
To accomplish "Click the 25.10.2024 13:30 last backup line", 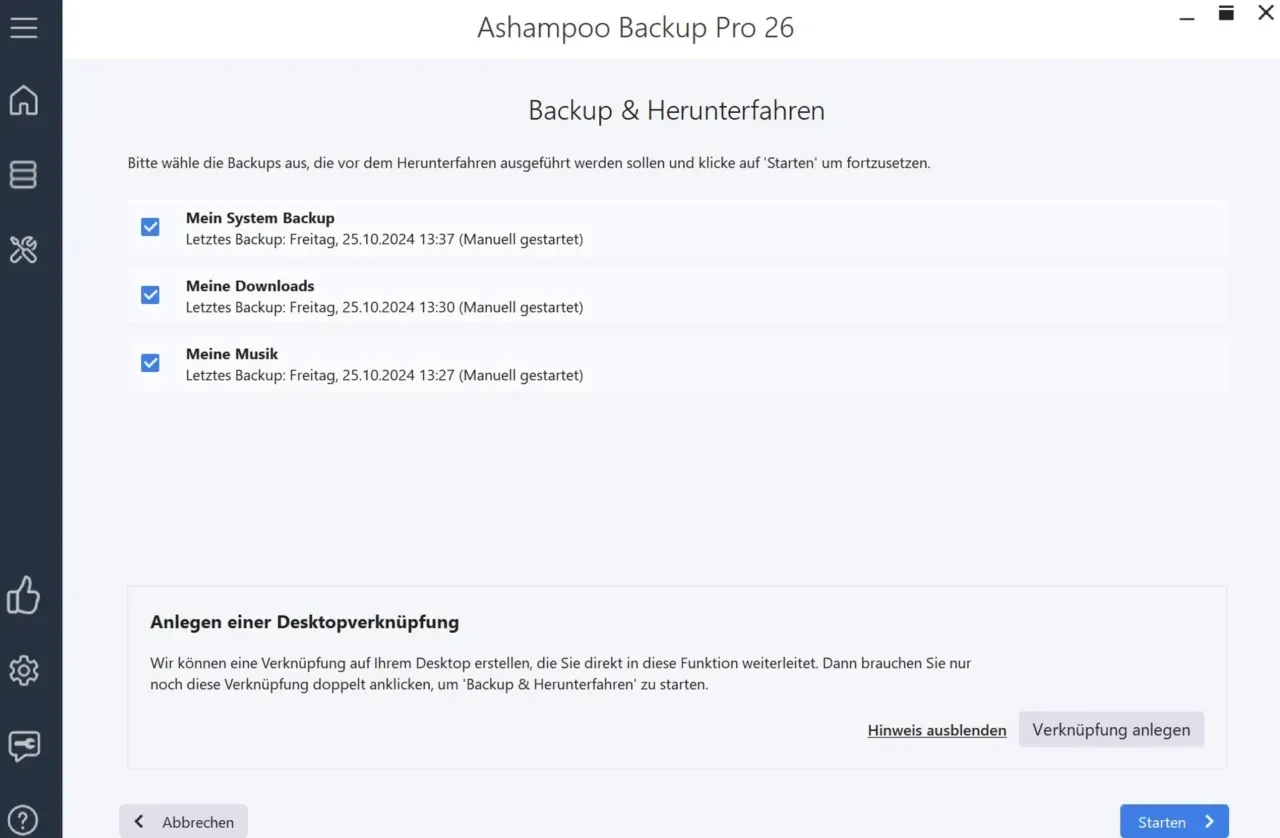I will [x=384, y=308].
